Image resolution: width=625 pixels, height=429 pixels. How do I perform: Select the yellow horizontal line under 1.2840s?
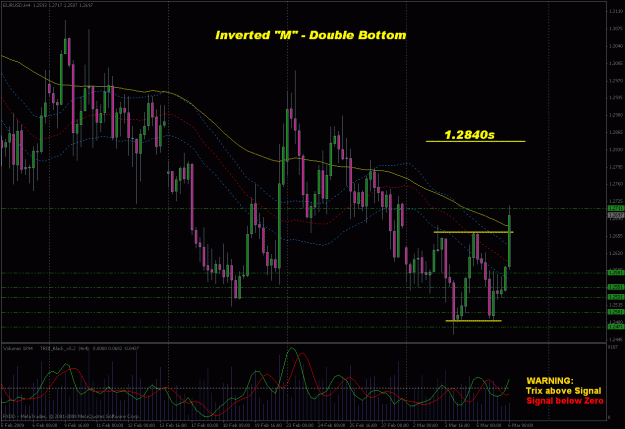click(476, 141)
